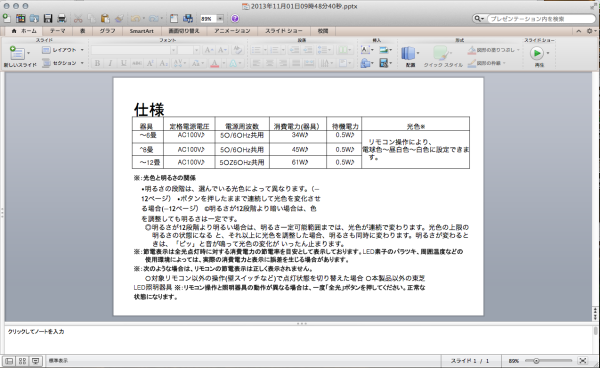Open the Media Browser icon

pyautogui.click(x=188, y=18)
